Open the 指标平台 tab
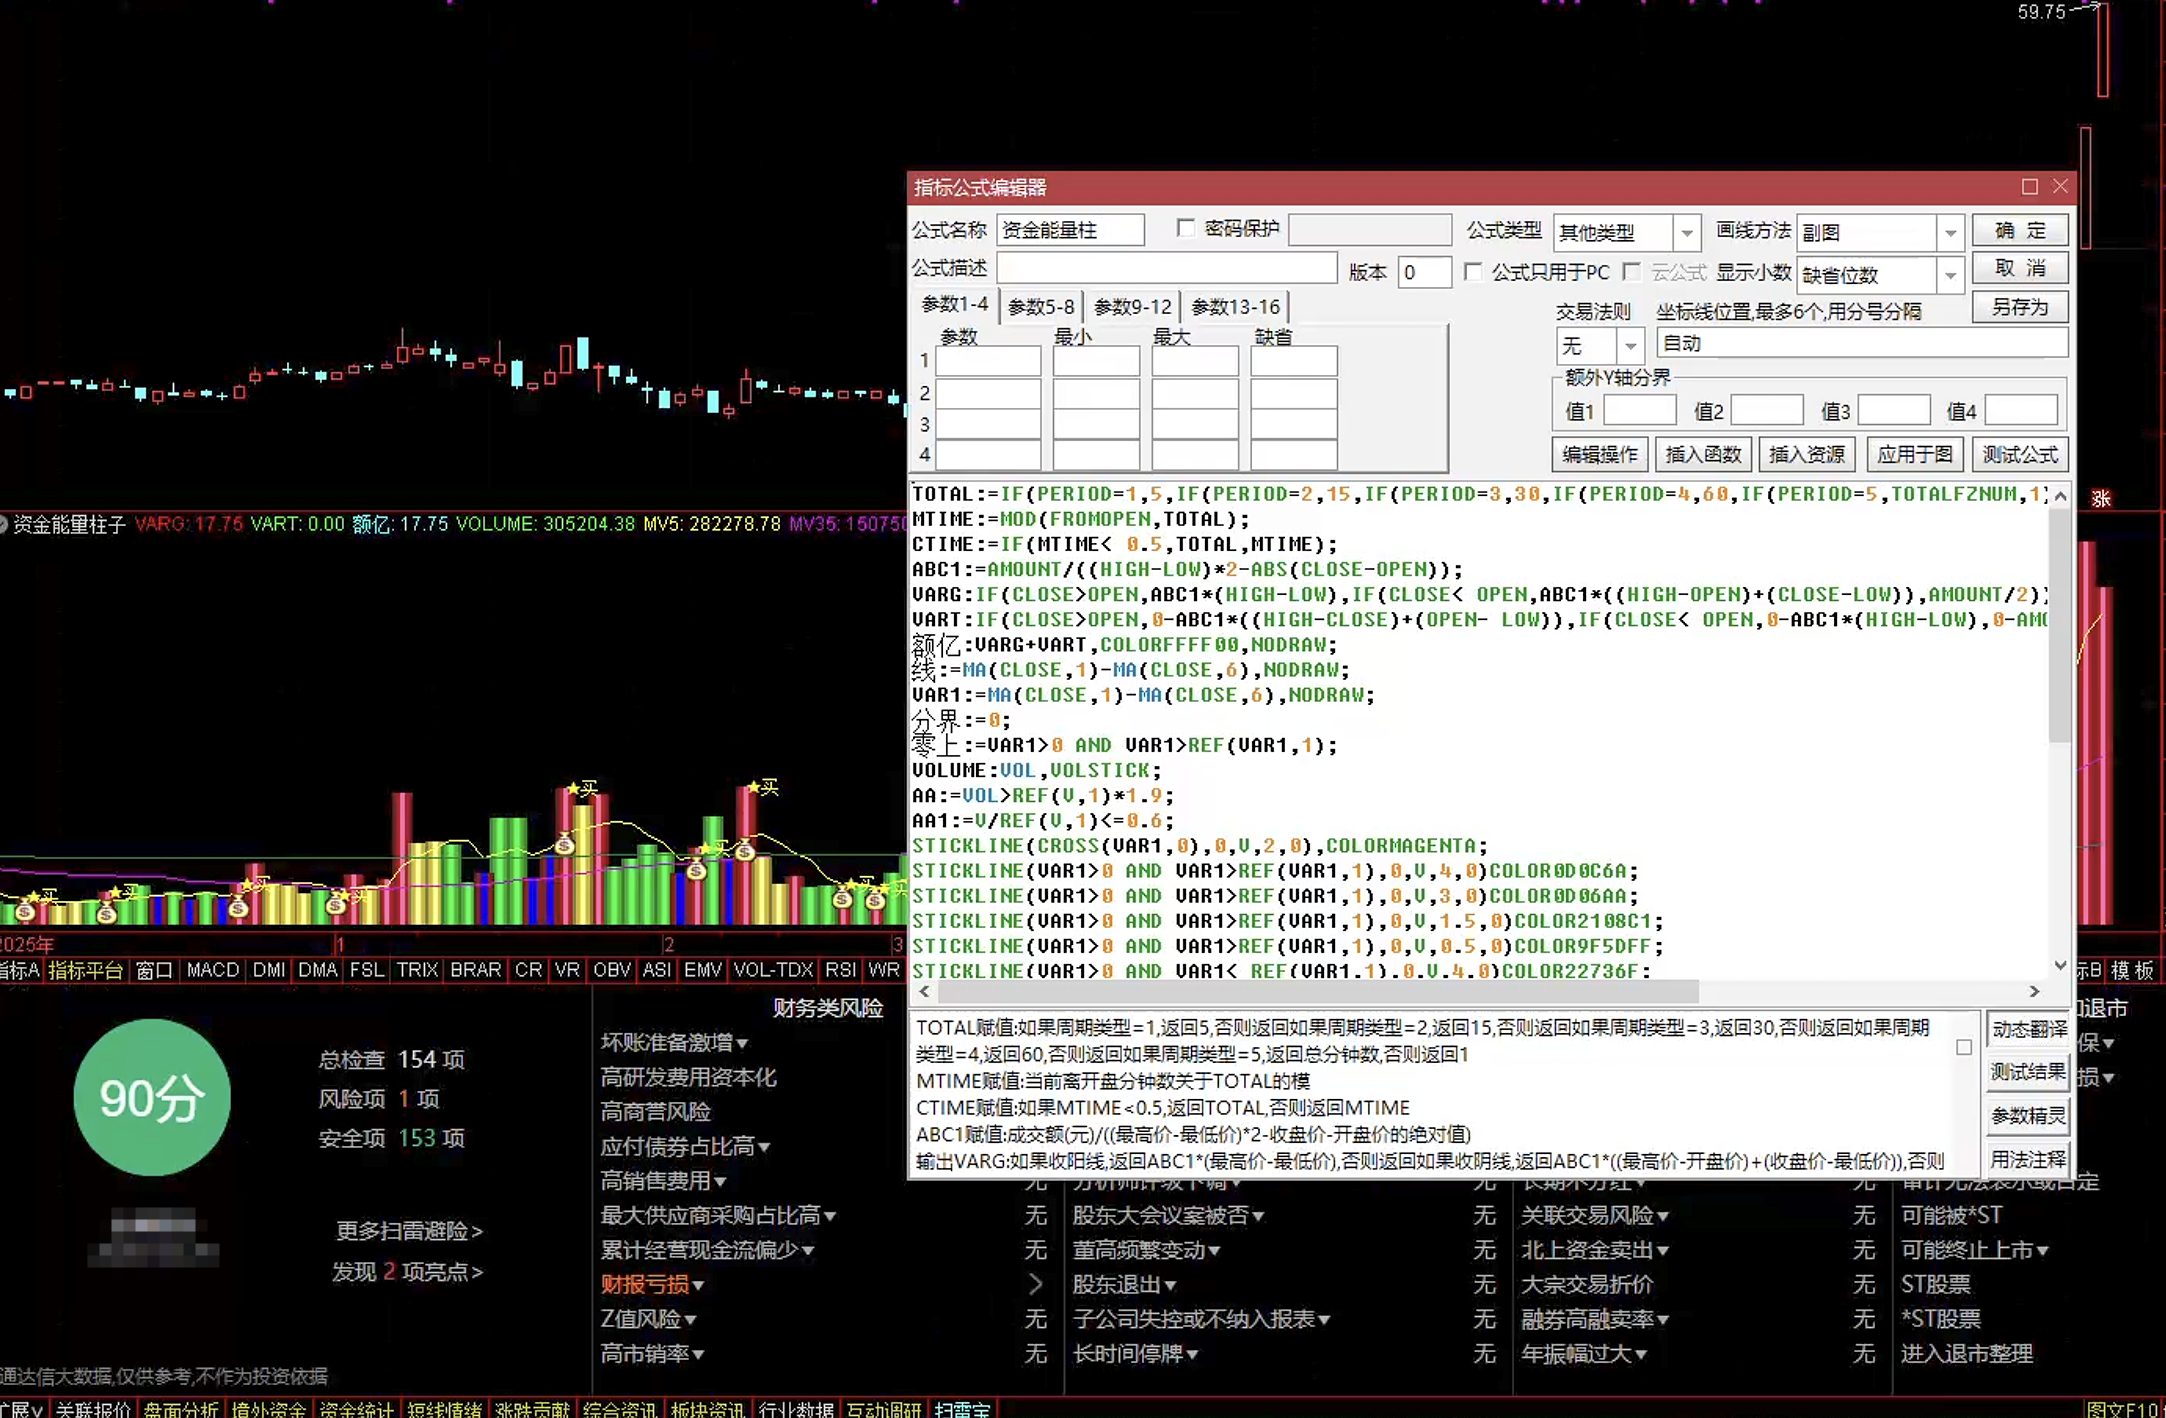The height and width of the screenshot is (1418, 2166). pyautogui.click(x=86, y=970)
